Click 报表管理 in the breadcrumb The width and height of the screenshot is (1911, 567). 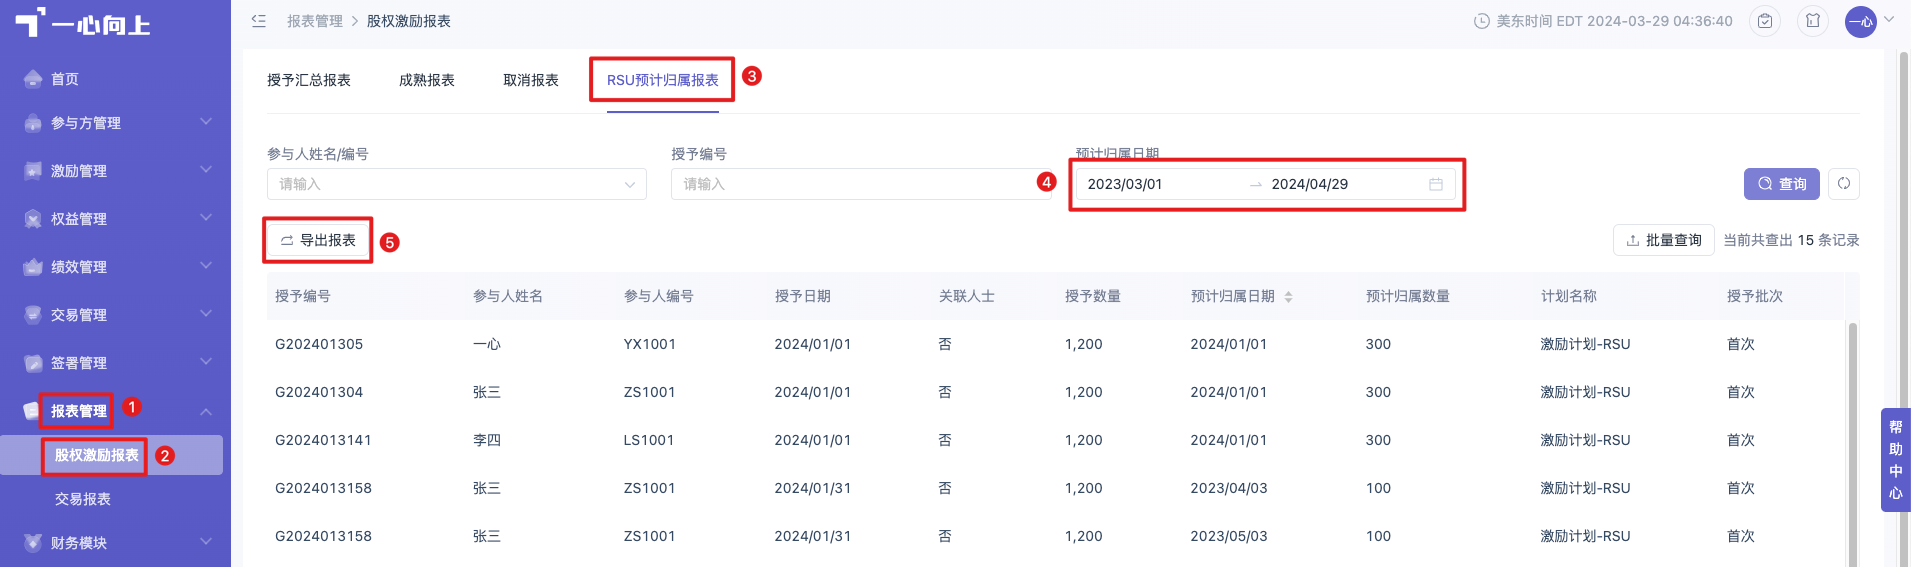315,21
